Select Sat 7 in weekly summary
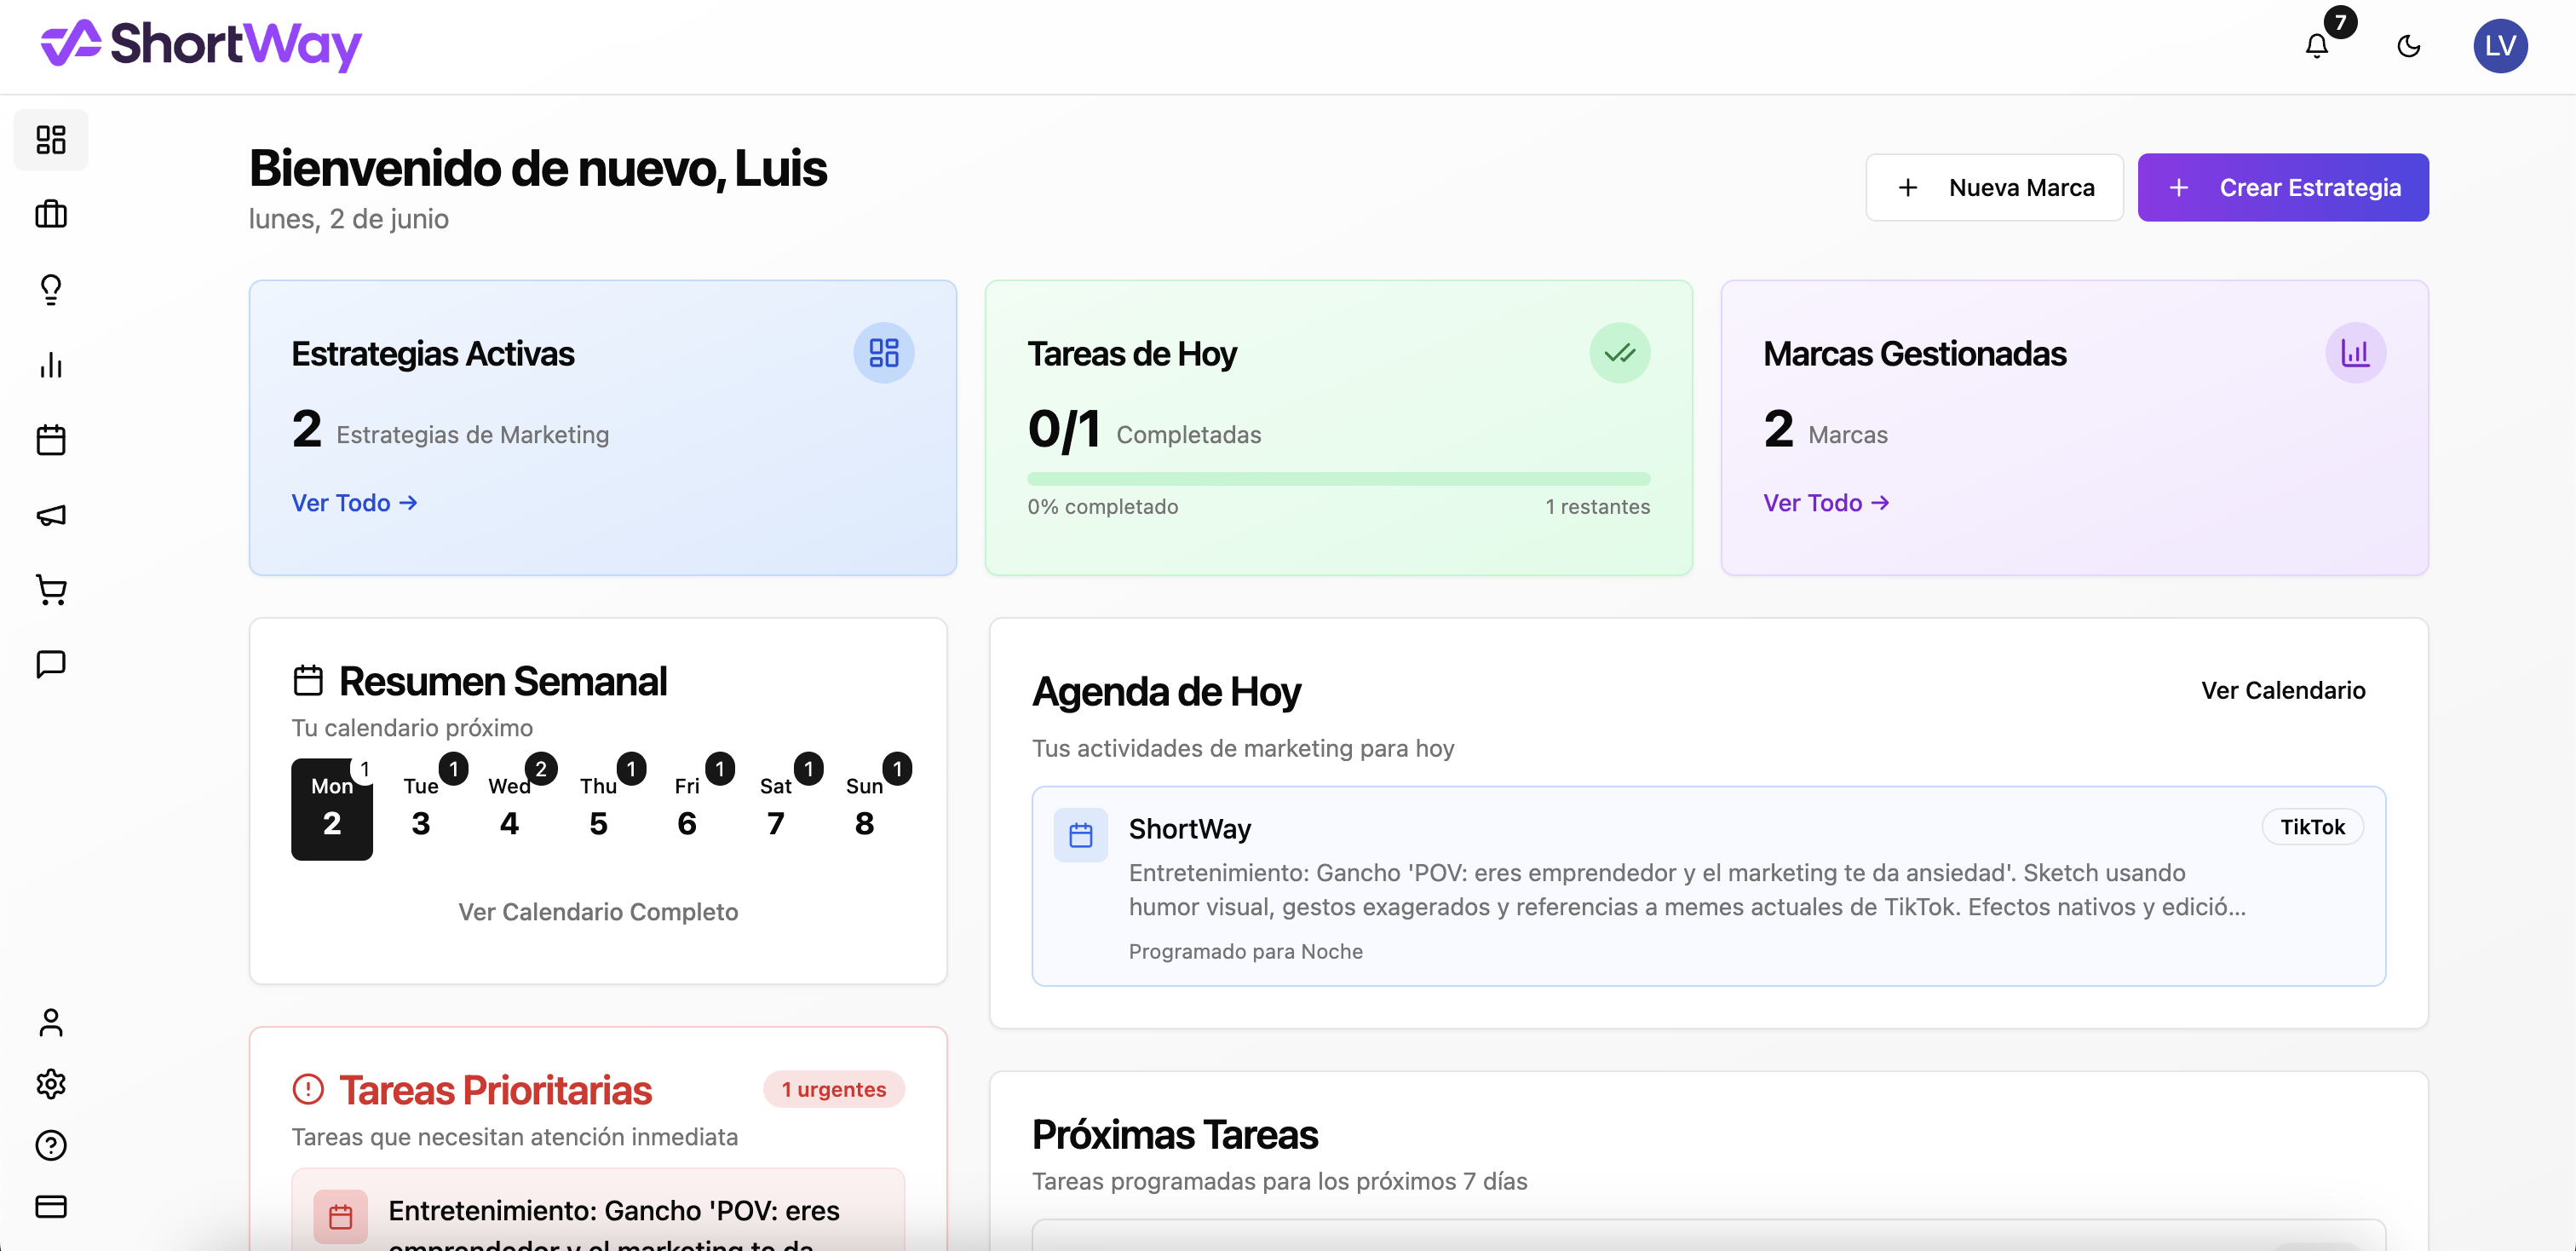This screenshot has width=2576, height=1251. click(x=776, y=808)
